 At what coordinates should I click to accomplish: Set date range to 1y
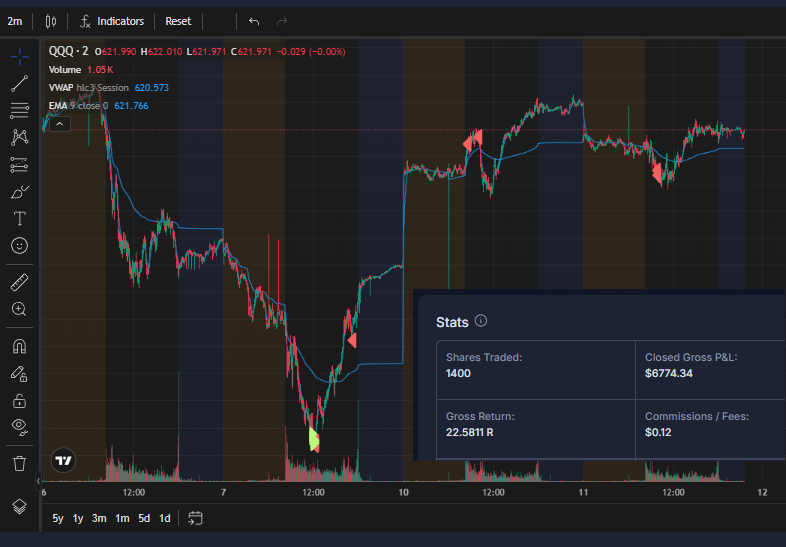coord(78,518)
